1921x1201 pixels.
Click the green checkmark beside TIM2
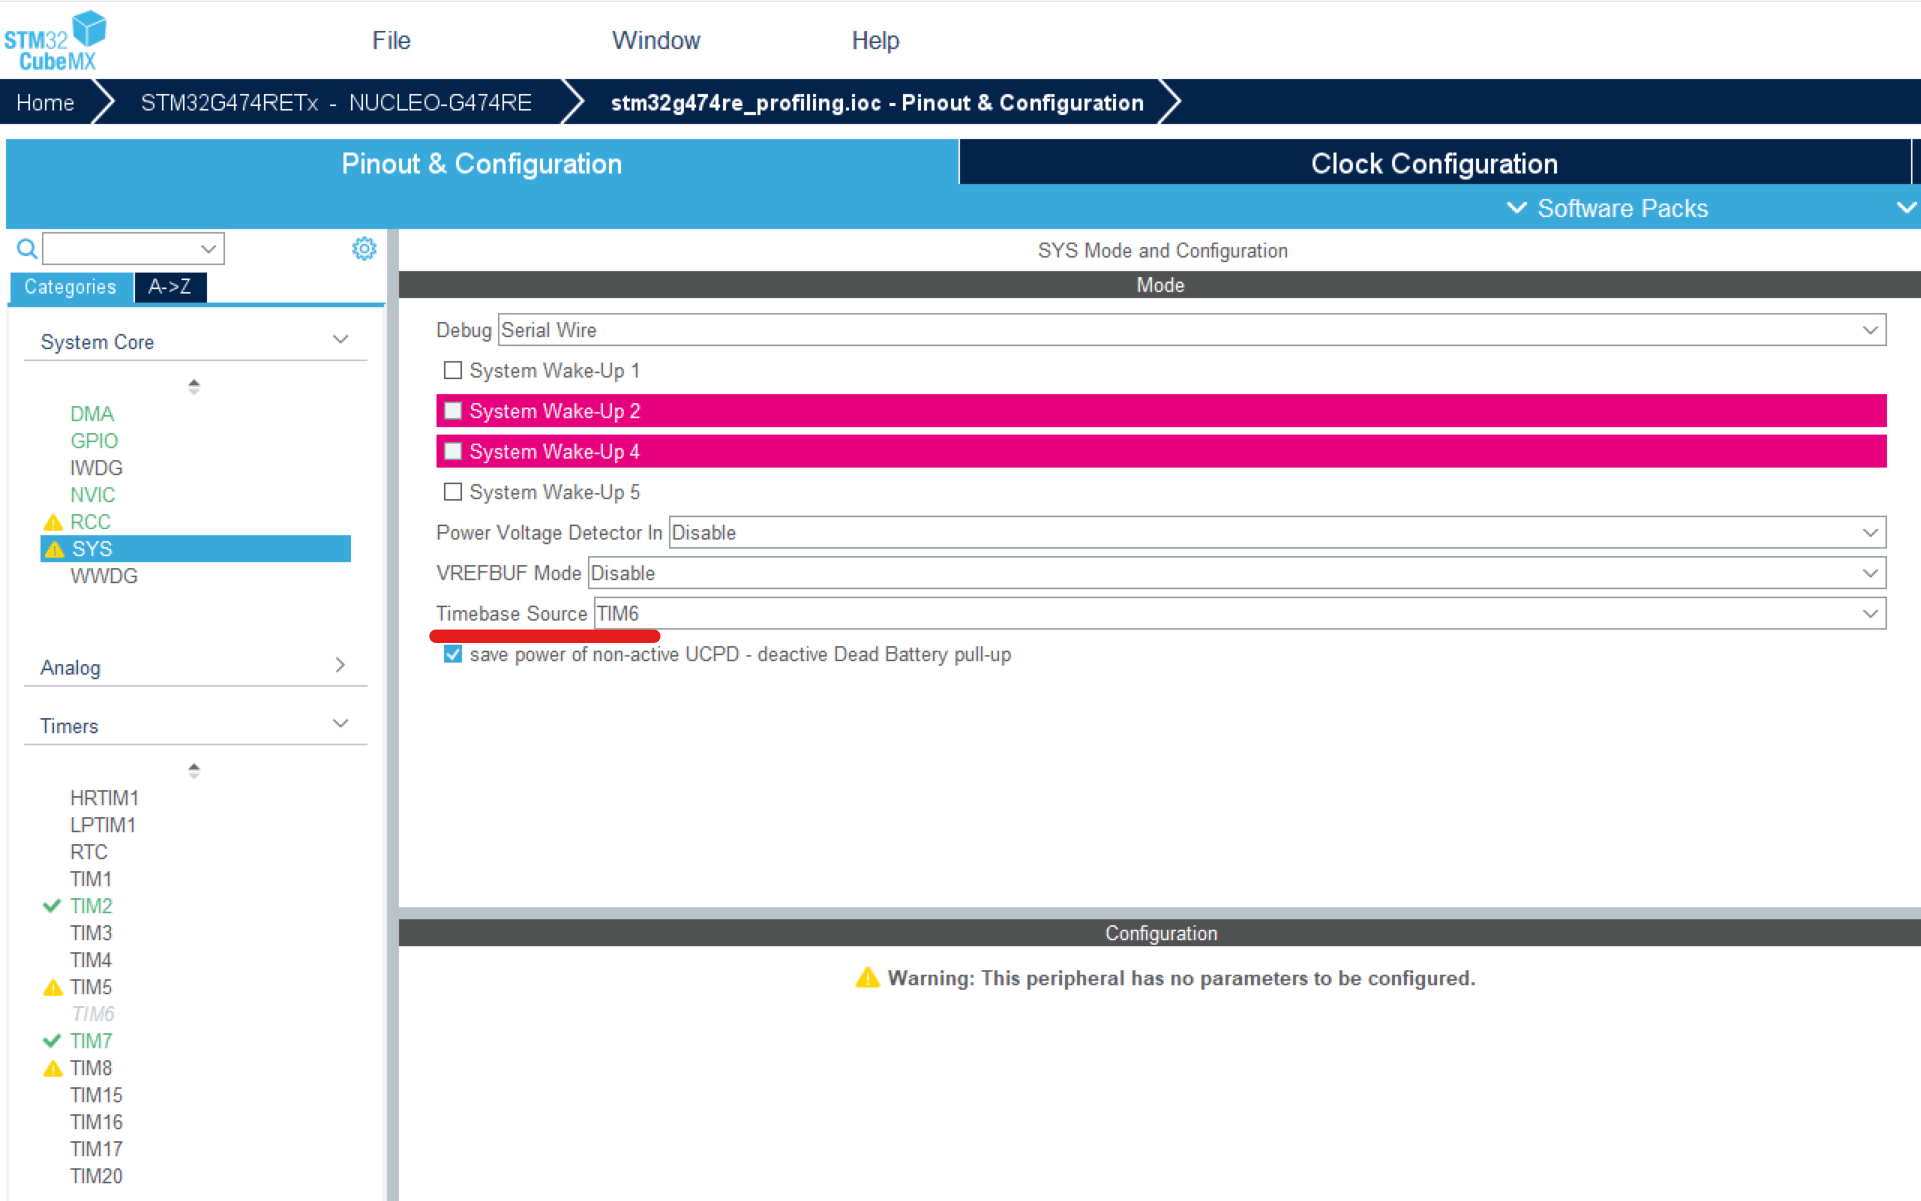point(52,906)
